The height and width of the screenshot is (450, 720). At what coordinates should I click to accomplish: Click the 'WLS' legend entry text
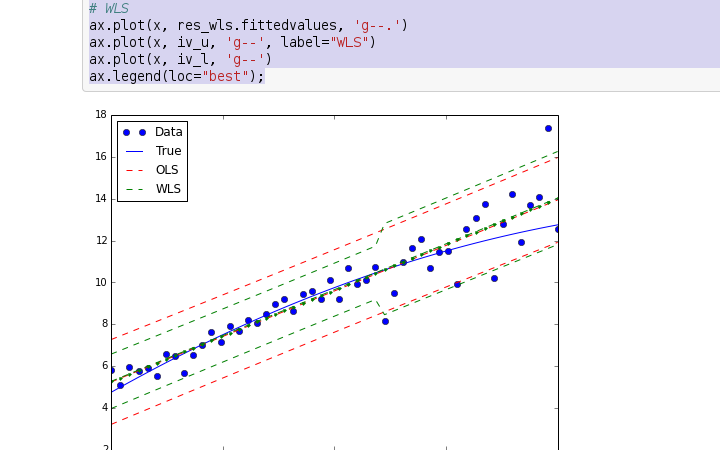point(168,189)
